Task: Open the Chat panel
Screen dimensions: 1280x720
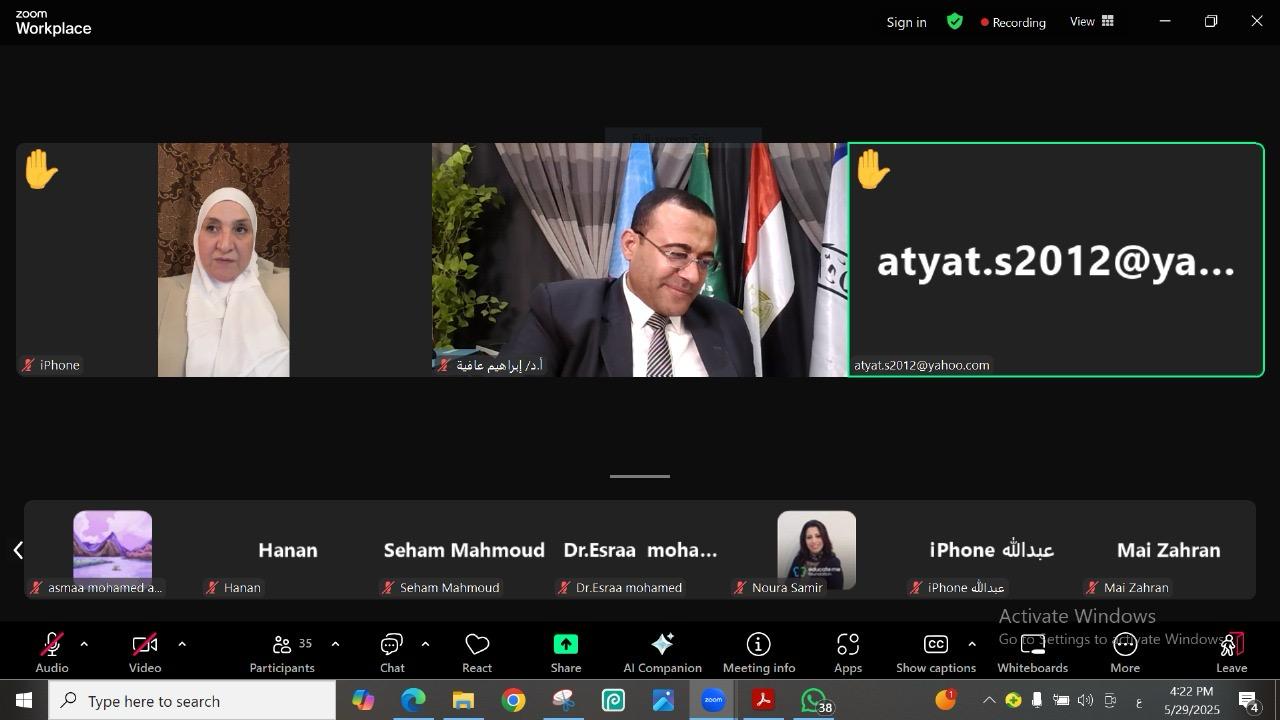Action: coord(392,652)
